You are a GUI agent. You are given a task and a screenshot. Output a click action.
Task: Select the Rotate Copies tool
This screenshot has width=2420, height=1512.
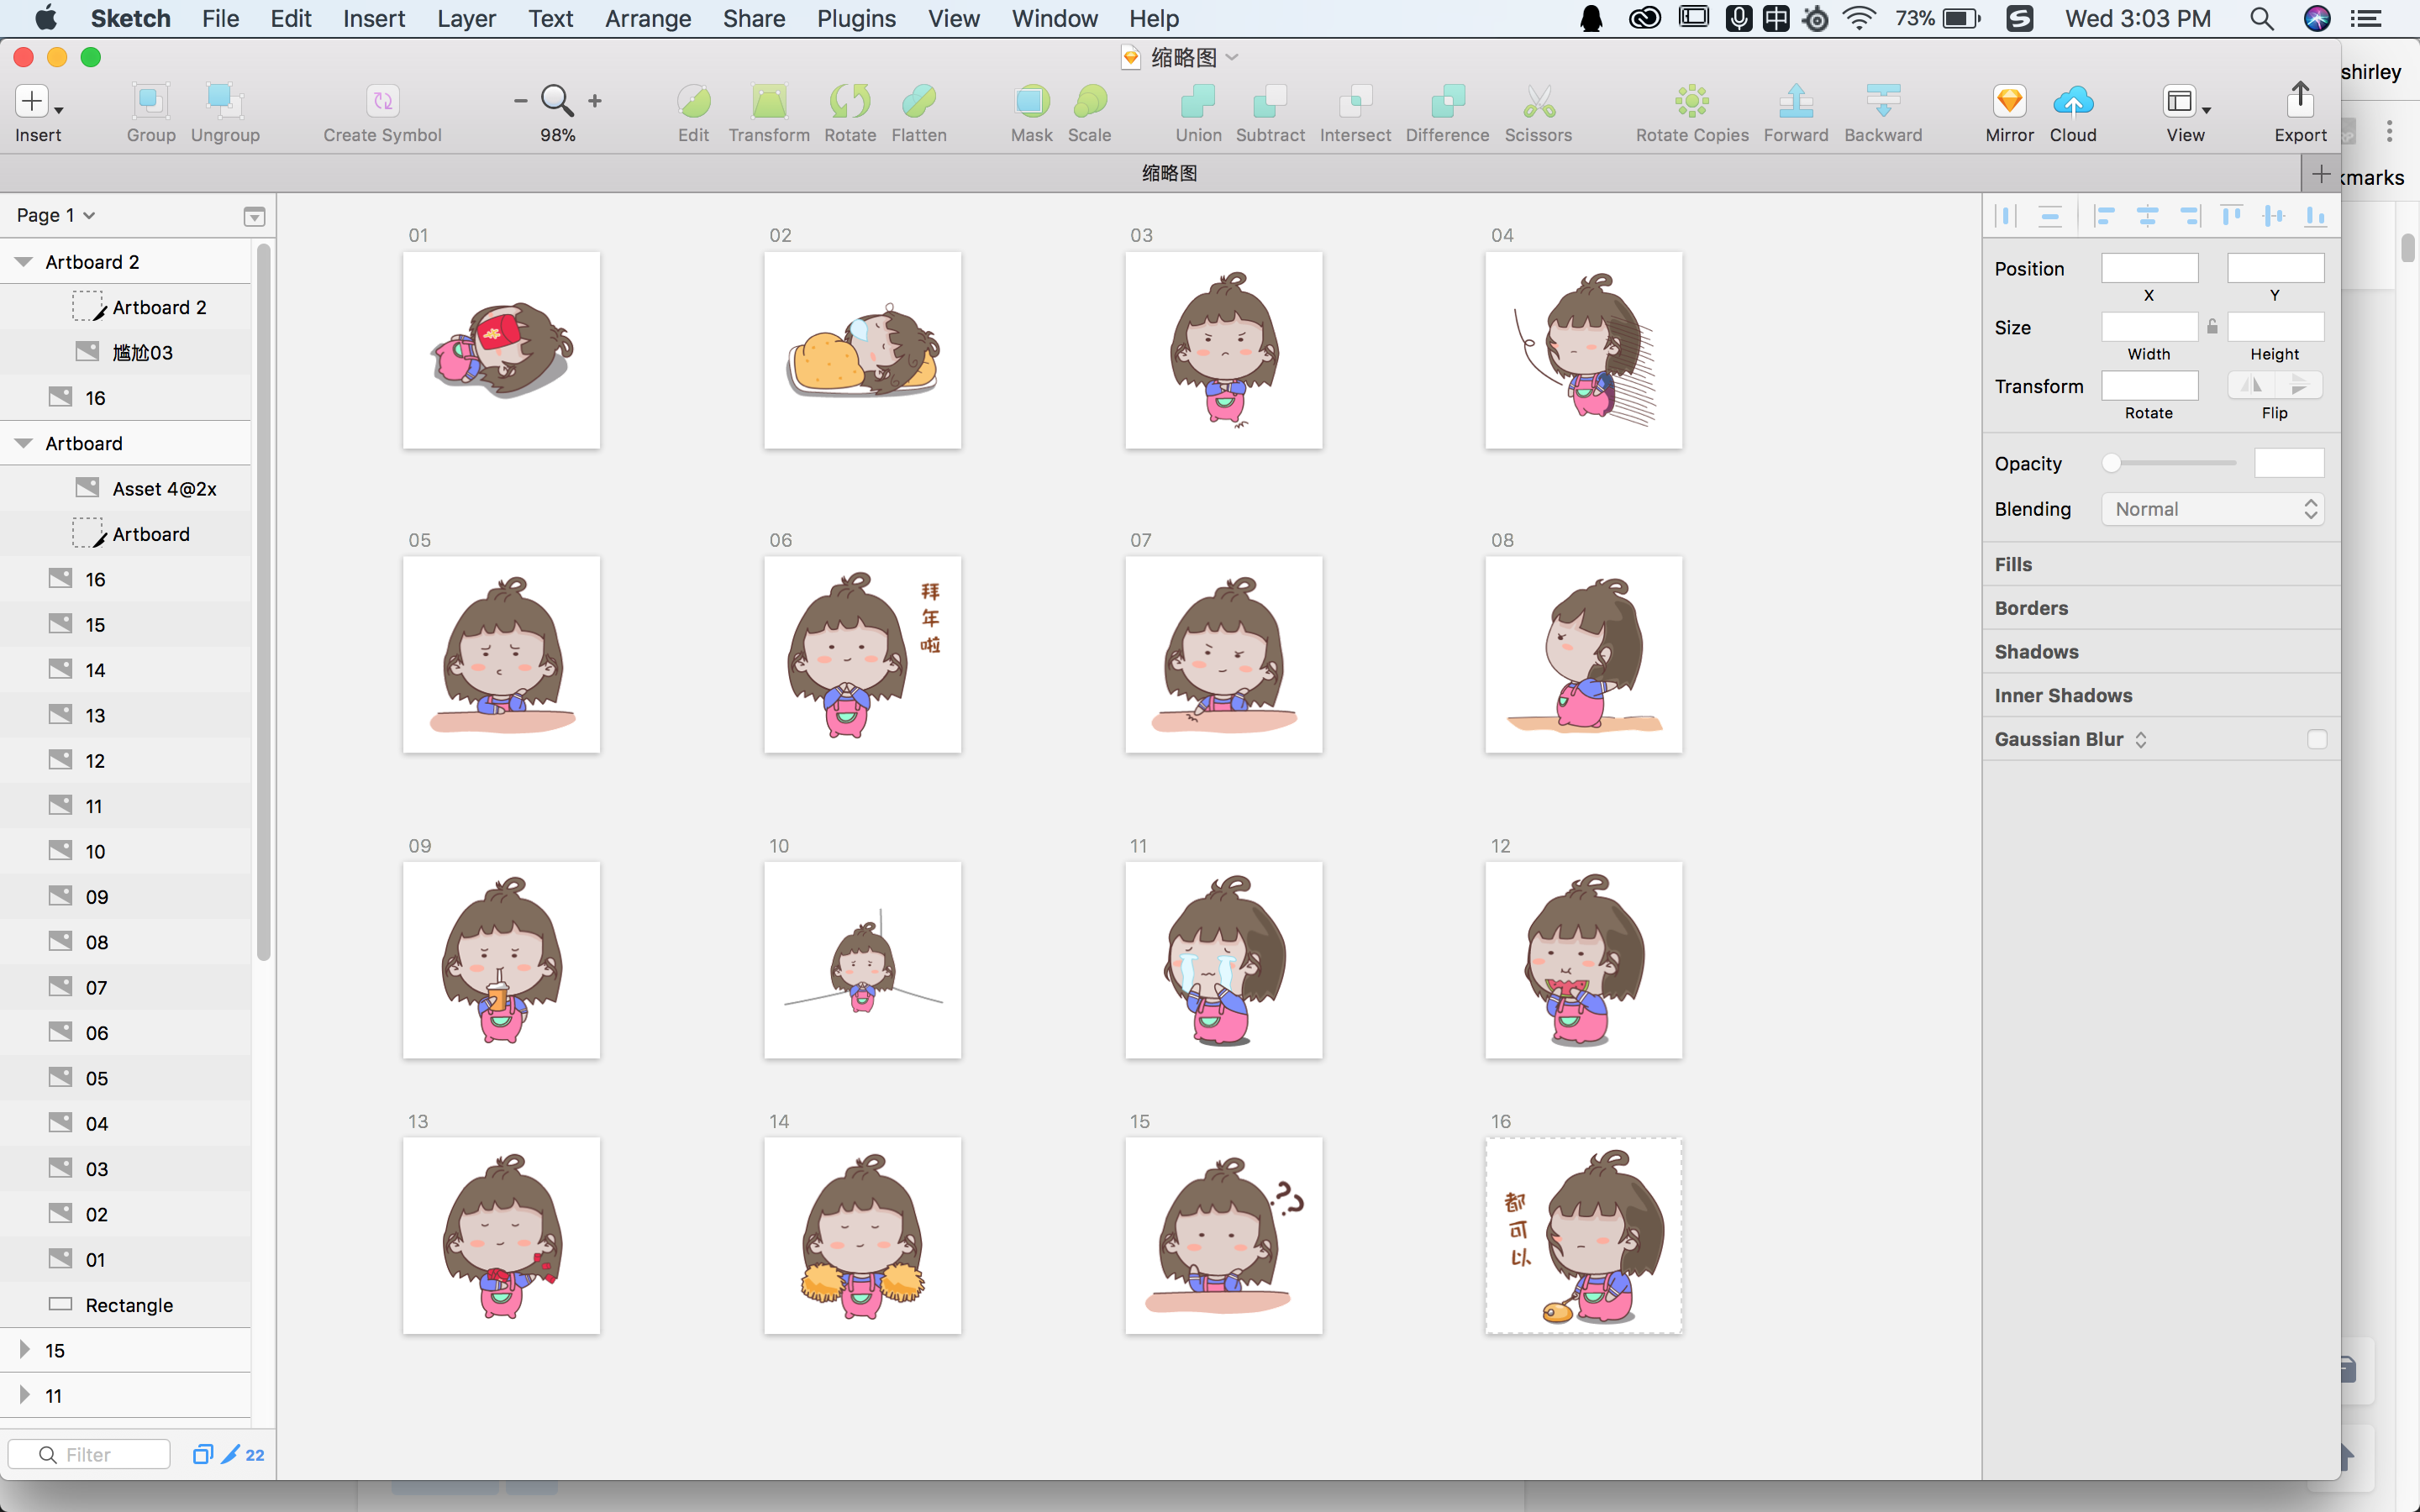tap(1691, 101)
